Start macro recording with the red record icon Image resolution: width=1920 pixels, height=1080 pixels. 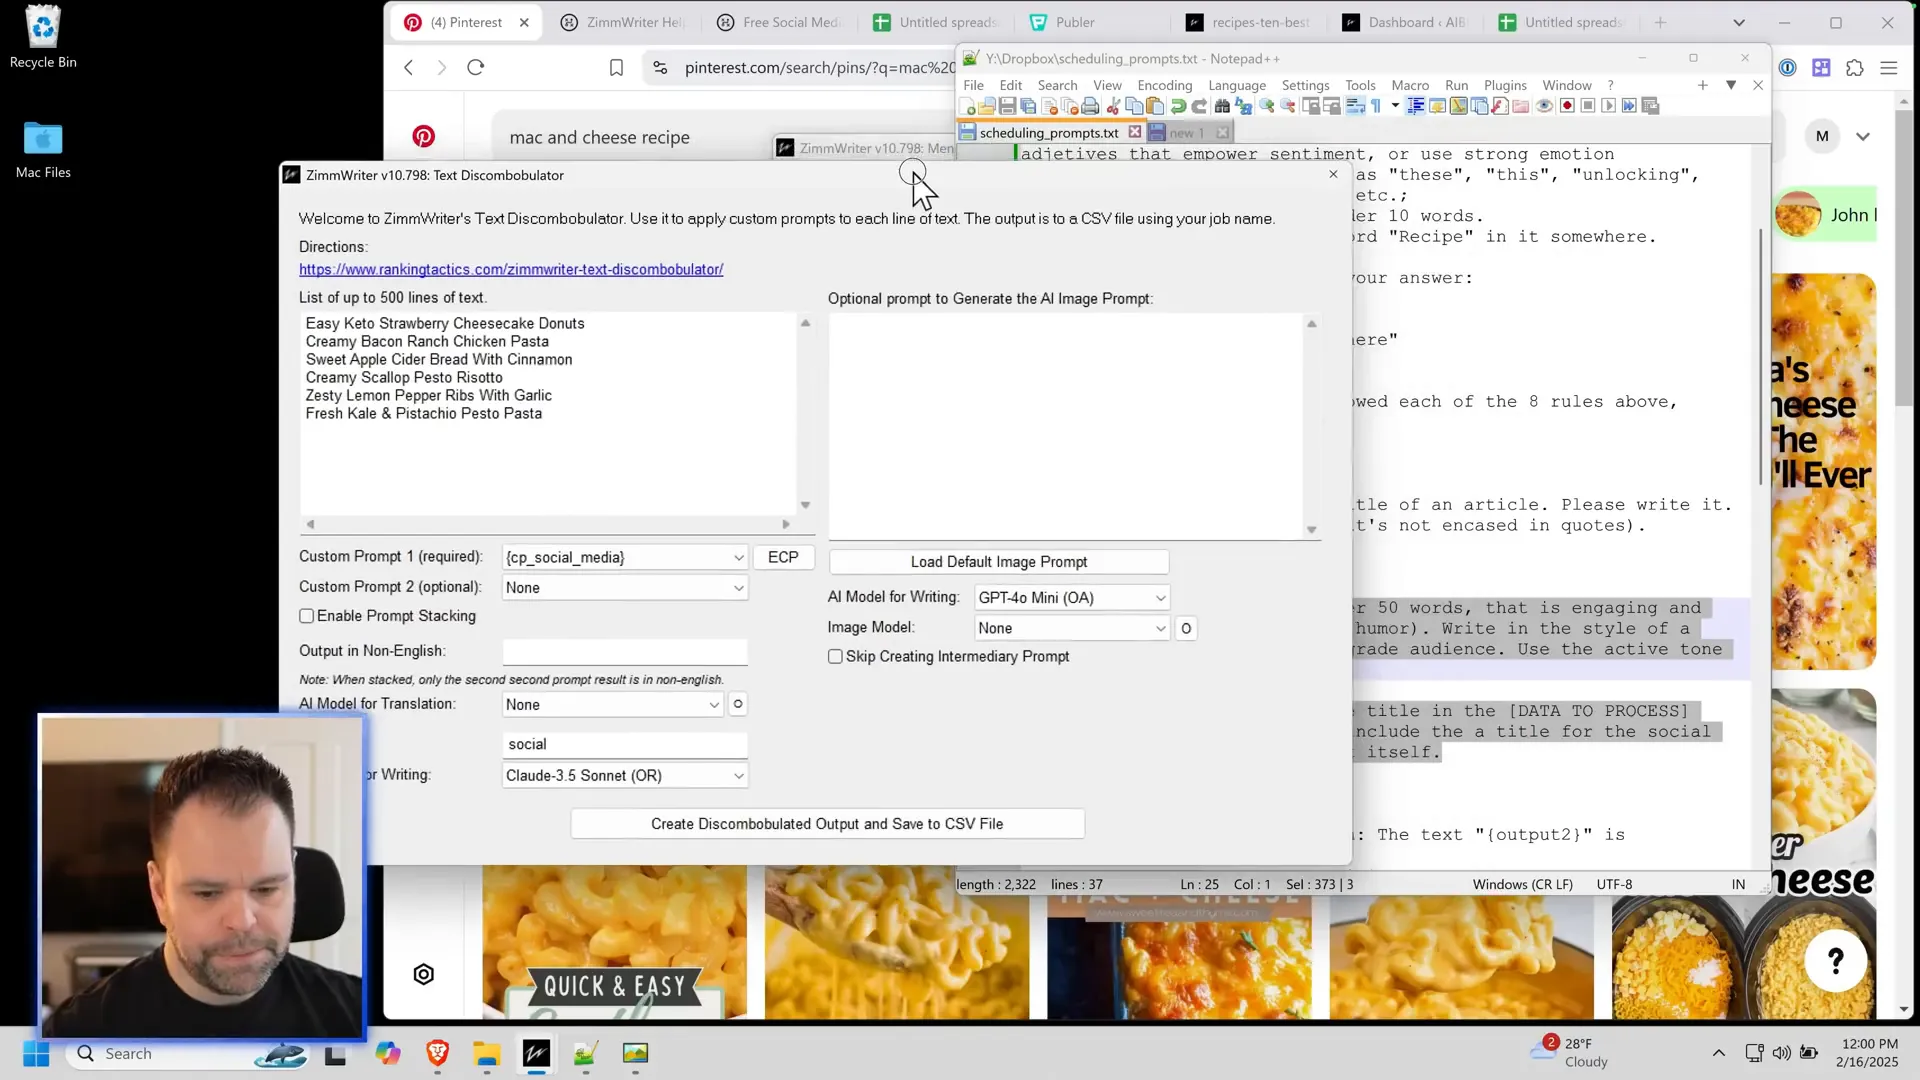[x=1567, y=106]
